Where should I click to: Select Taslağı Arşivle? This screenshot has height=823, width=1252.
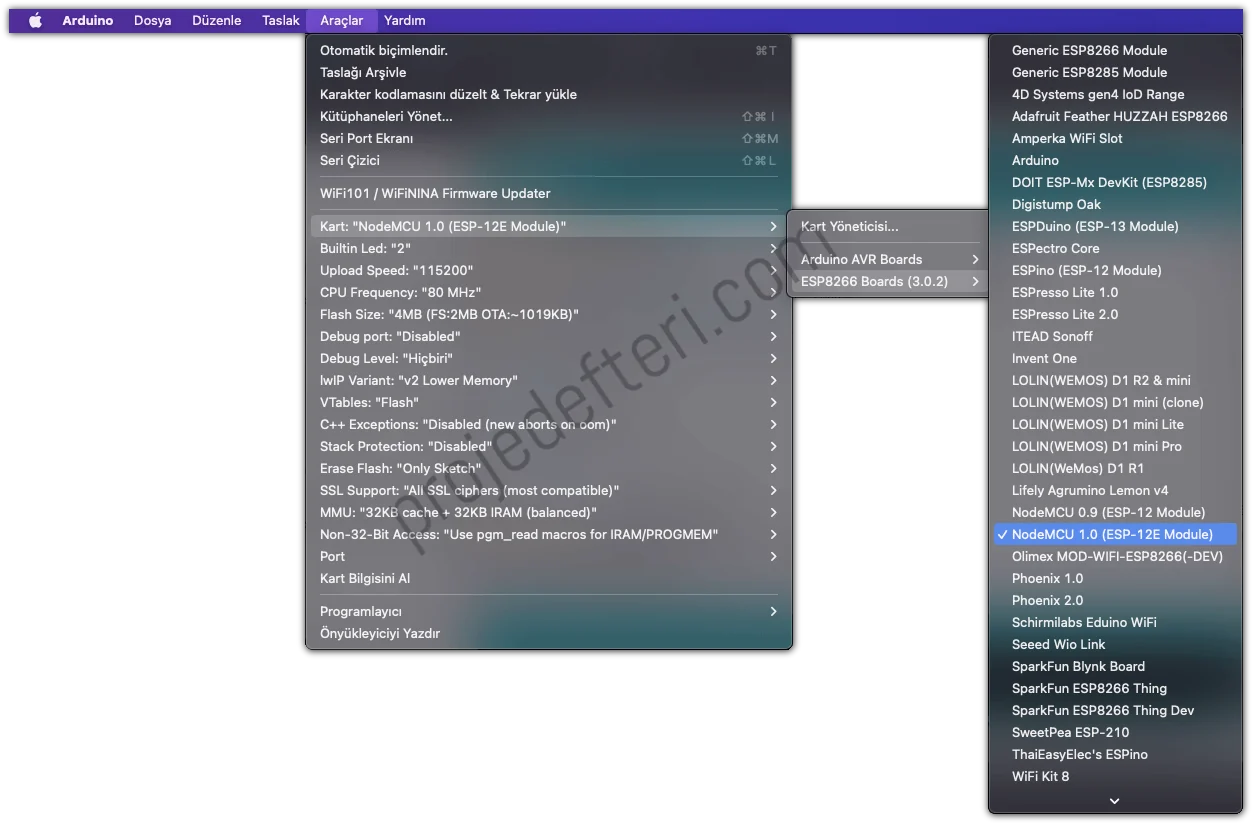tap(548, 72)
